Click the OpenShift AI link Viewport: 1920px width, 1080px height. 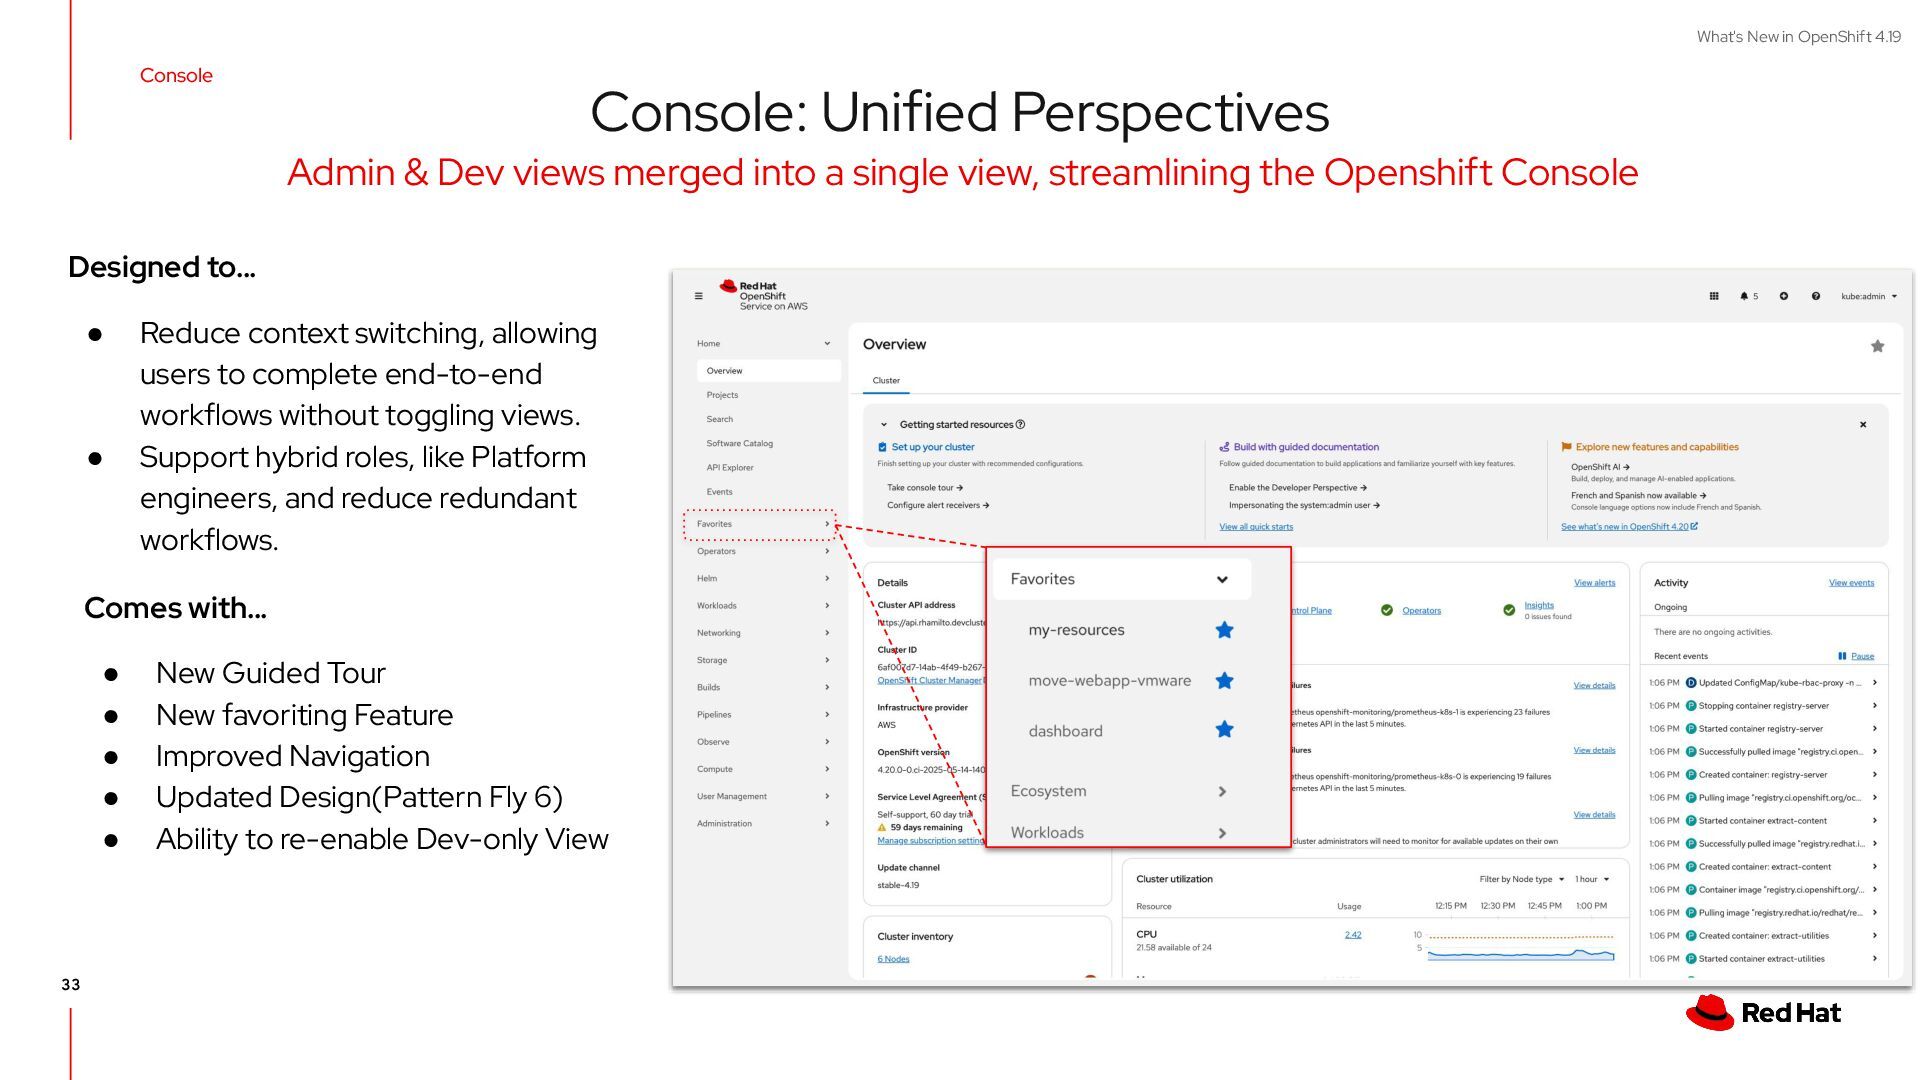click(1600, 467)
